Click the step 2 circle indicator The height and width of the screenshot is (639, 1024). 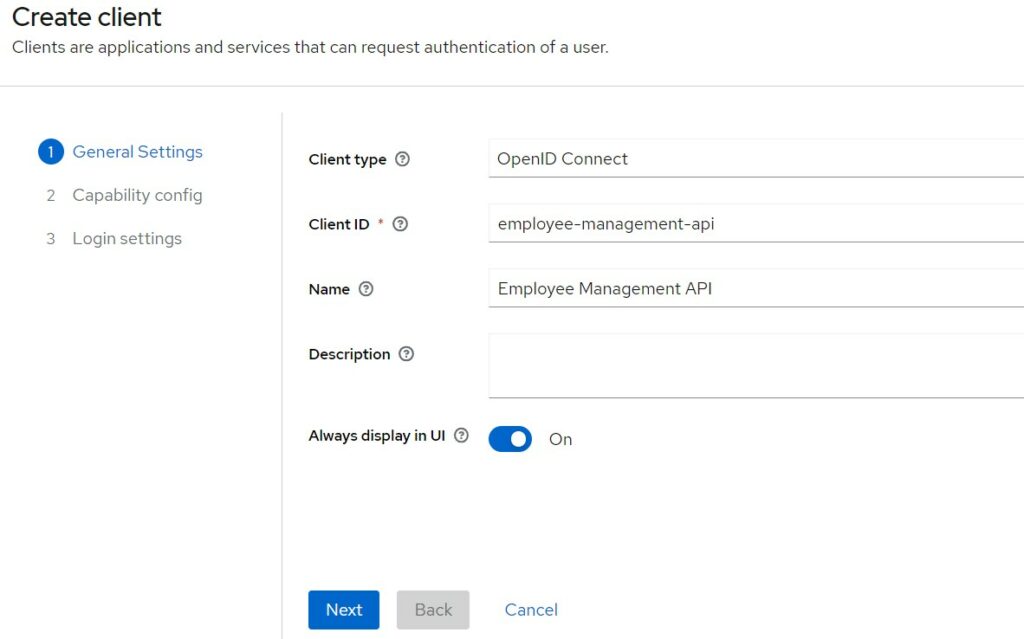click(x=51, y=195)
